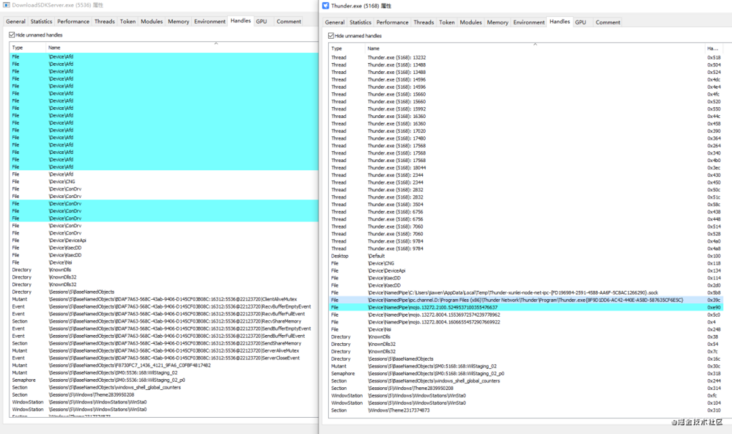Select \Device\Nsi row in DownloadSDKServer window
732x434 pixels.
[164, 262]
